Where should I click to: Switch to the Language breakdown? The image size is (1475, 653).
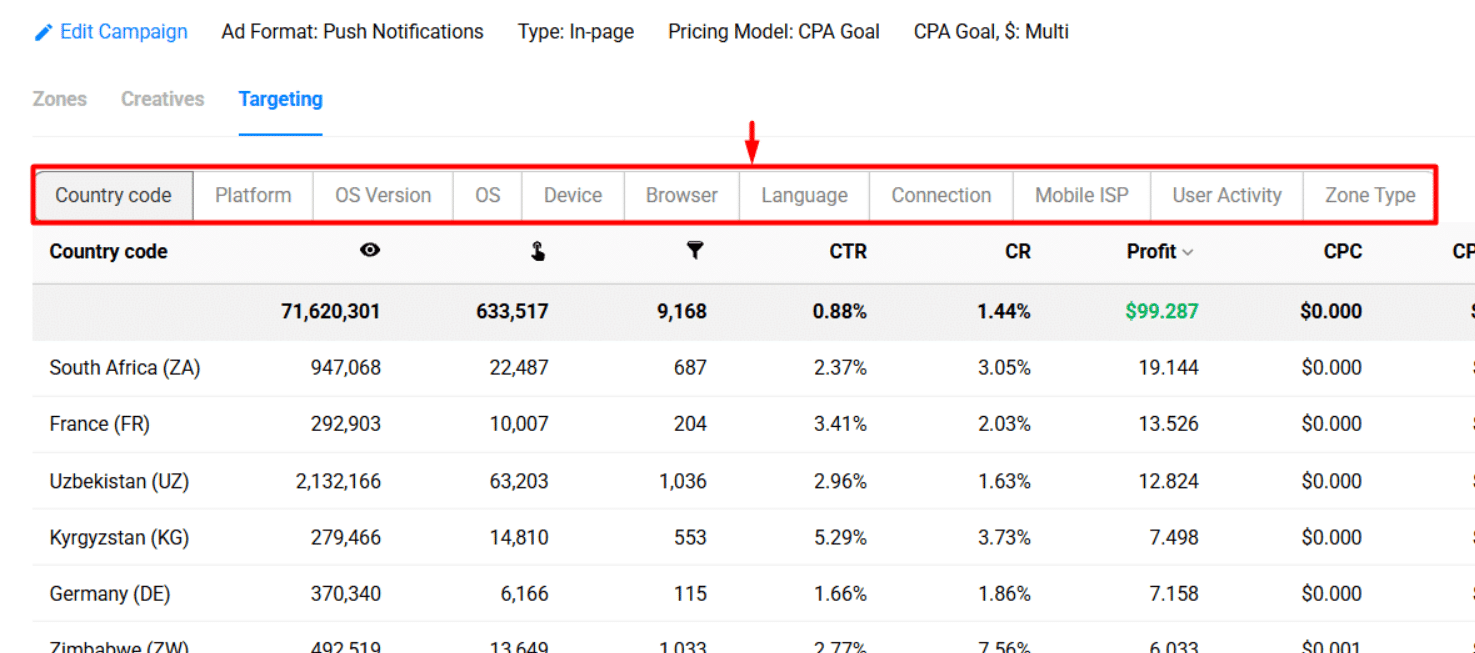pyautogui.click(x=804, y=195)
